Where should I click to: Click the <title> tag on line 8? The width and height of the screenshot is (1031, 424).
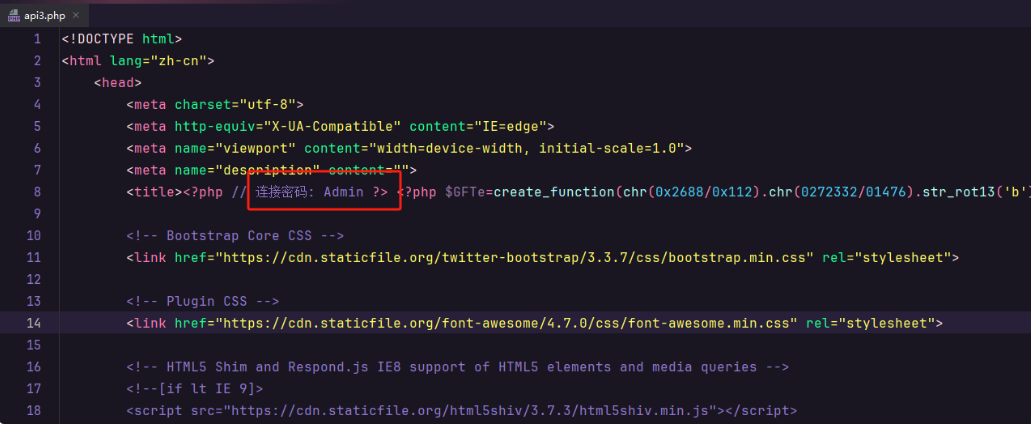[x=155, y=192]
